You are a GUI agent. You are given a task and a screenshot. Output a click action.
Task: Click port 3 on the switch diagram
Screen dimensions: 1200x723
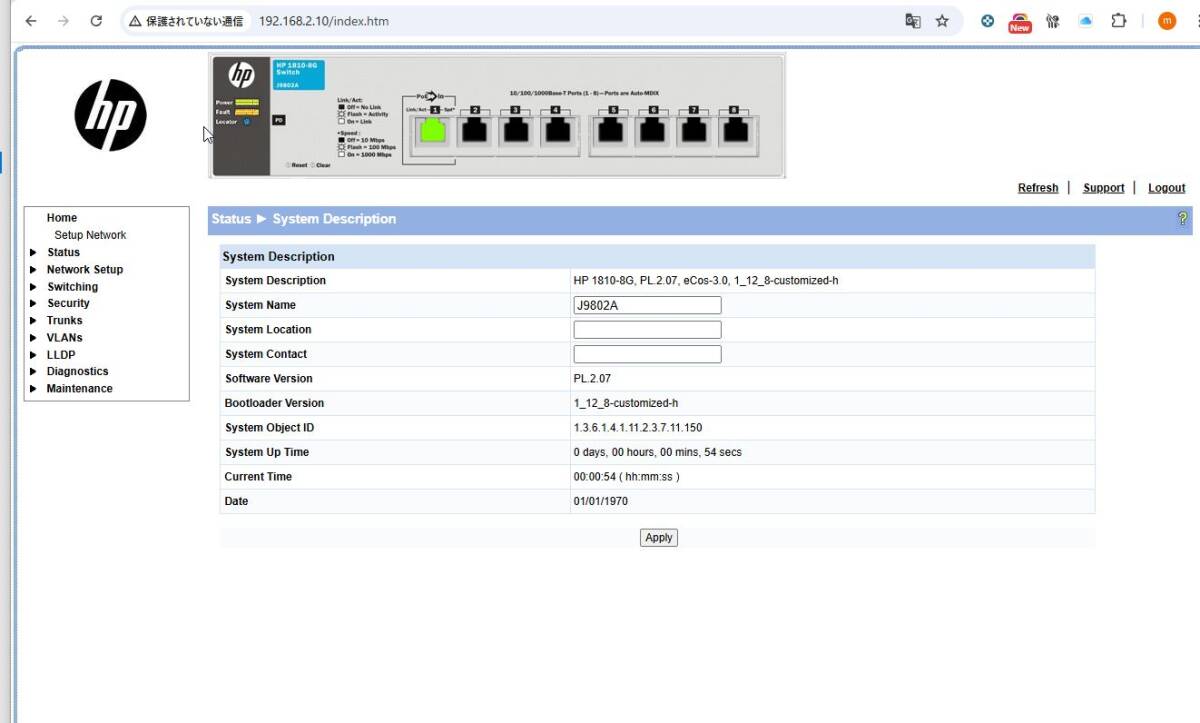515,131
